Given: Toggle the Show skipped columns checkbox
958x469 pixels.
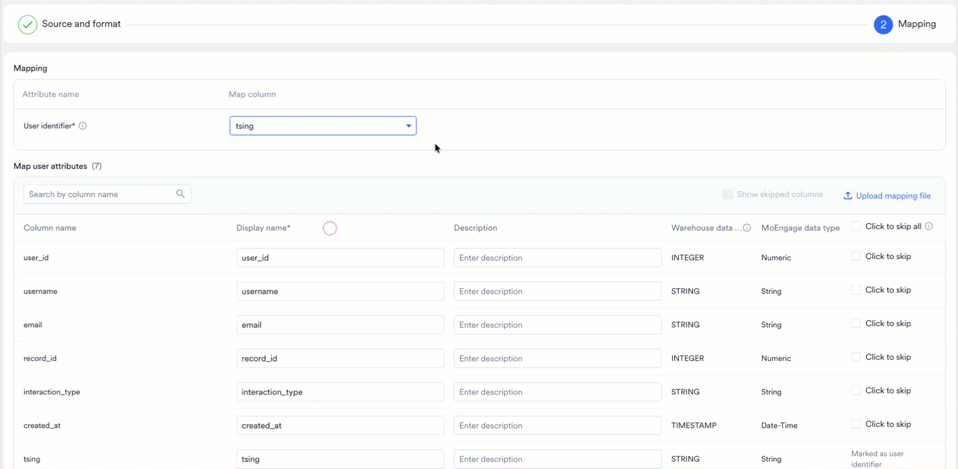Looking at the screenshot, I should 728,195.
